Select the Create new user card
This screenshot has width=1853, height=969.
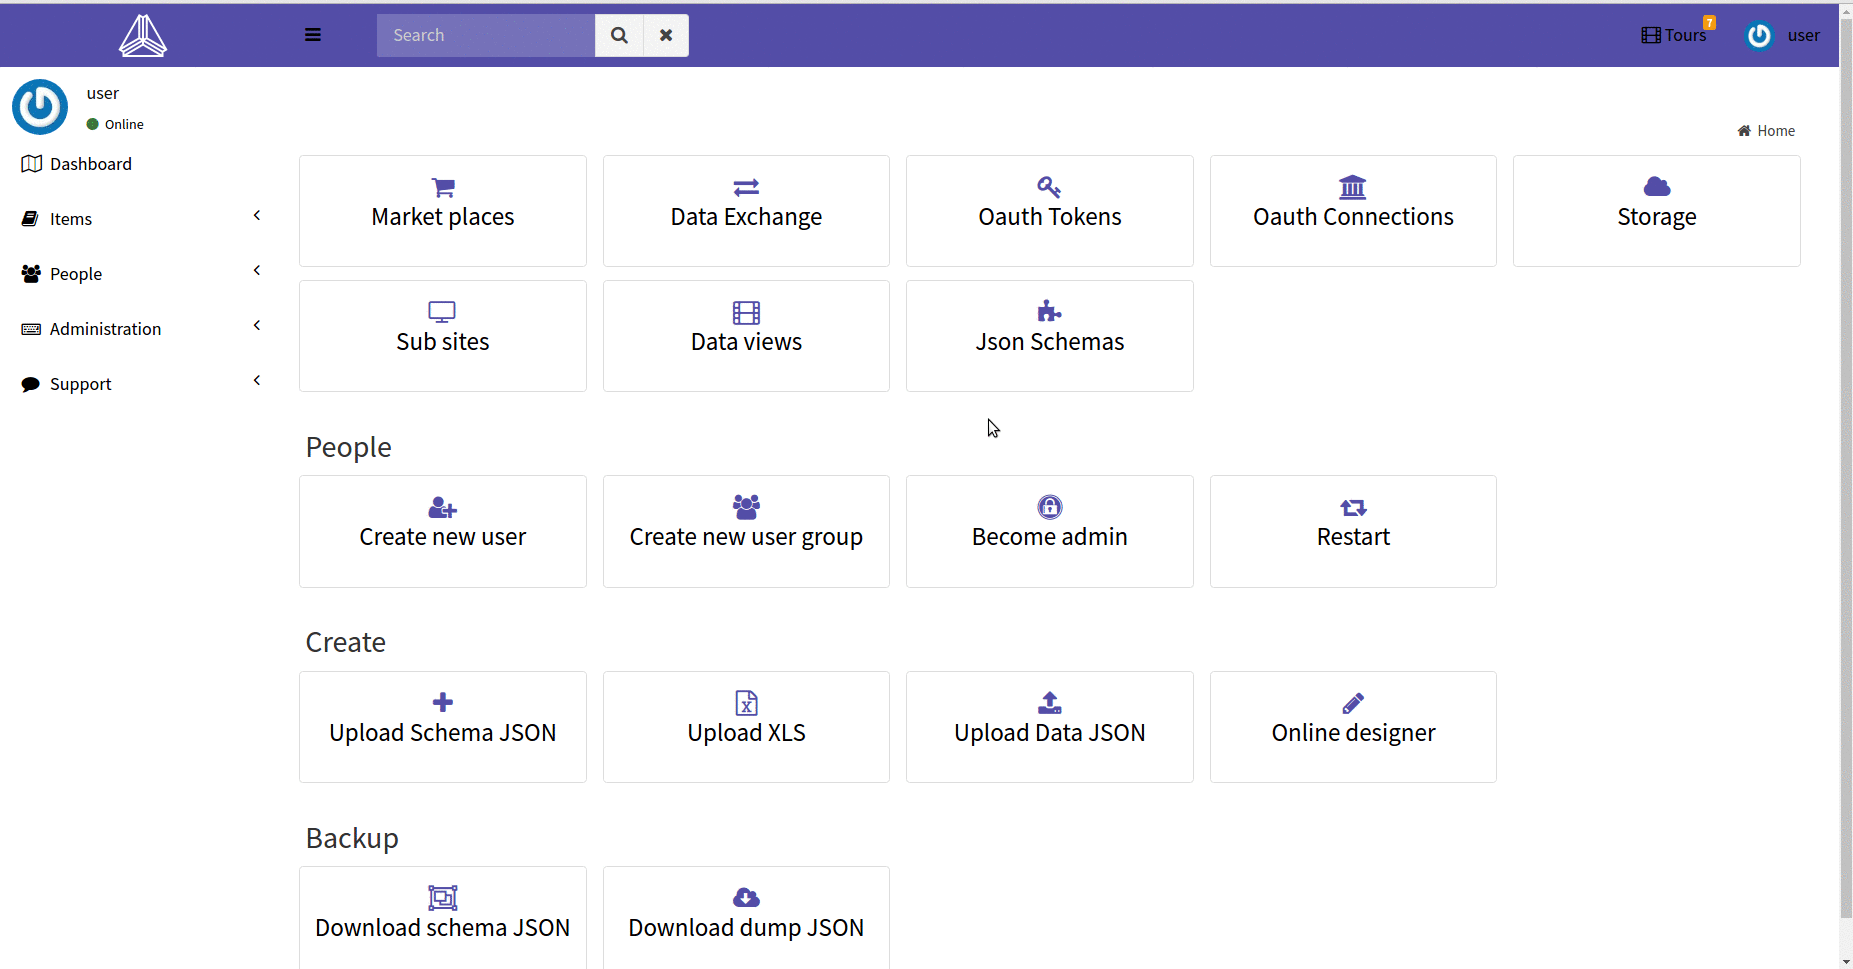[x=443, y=531]
